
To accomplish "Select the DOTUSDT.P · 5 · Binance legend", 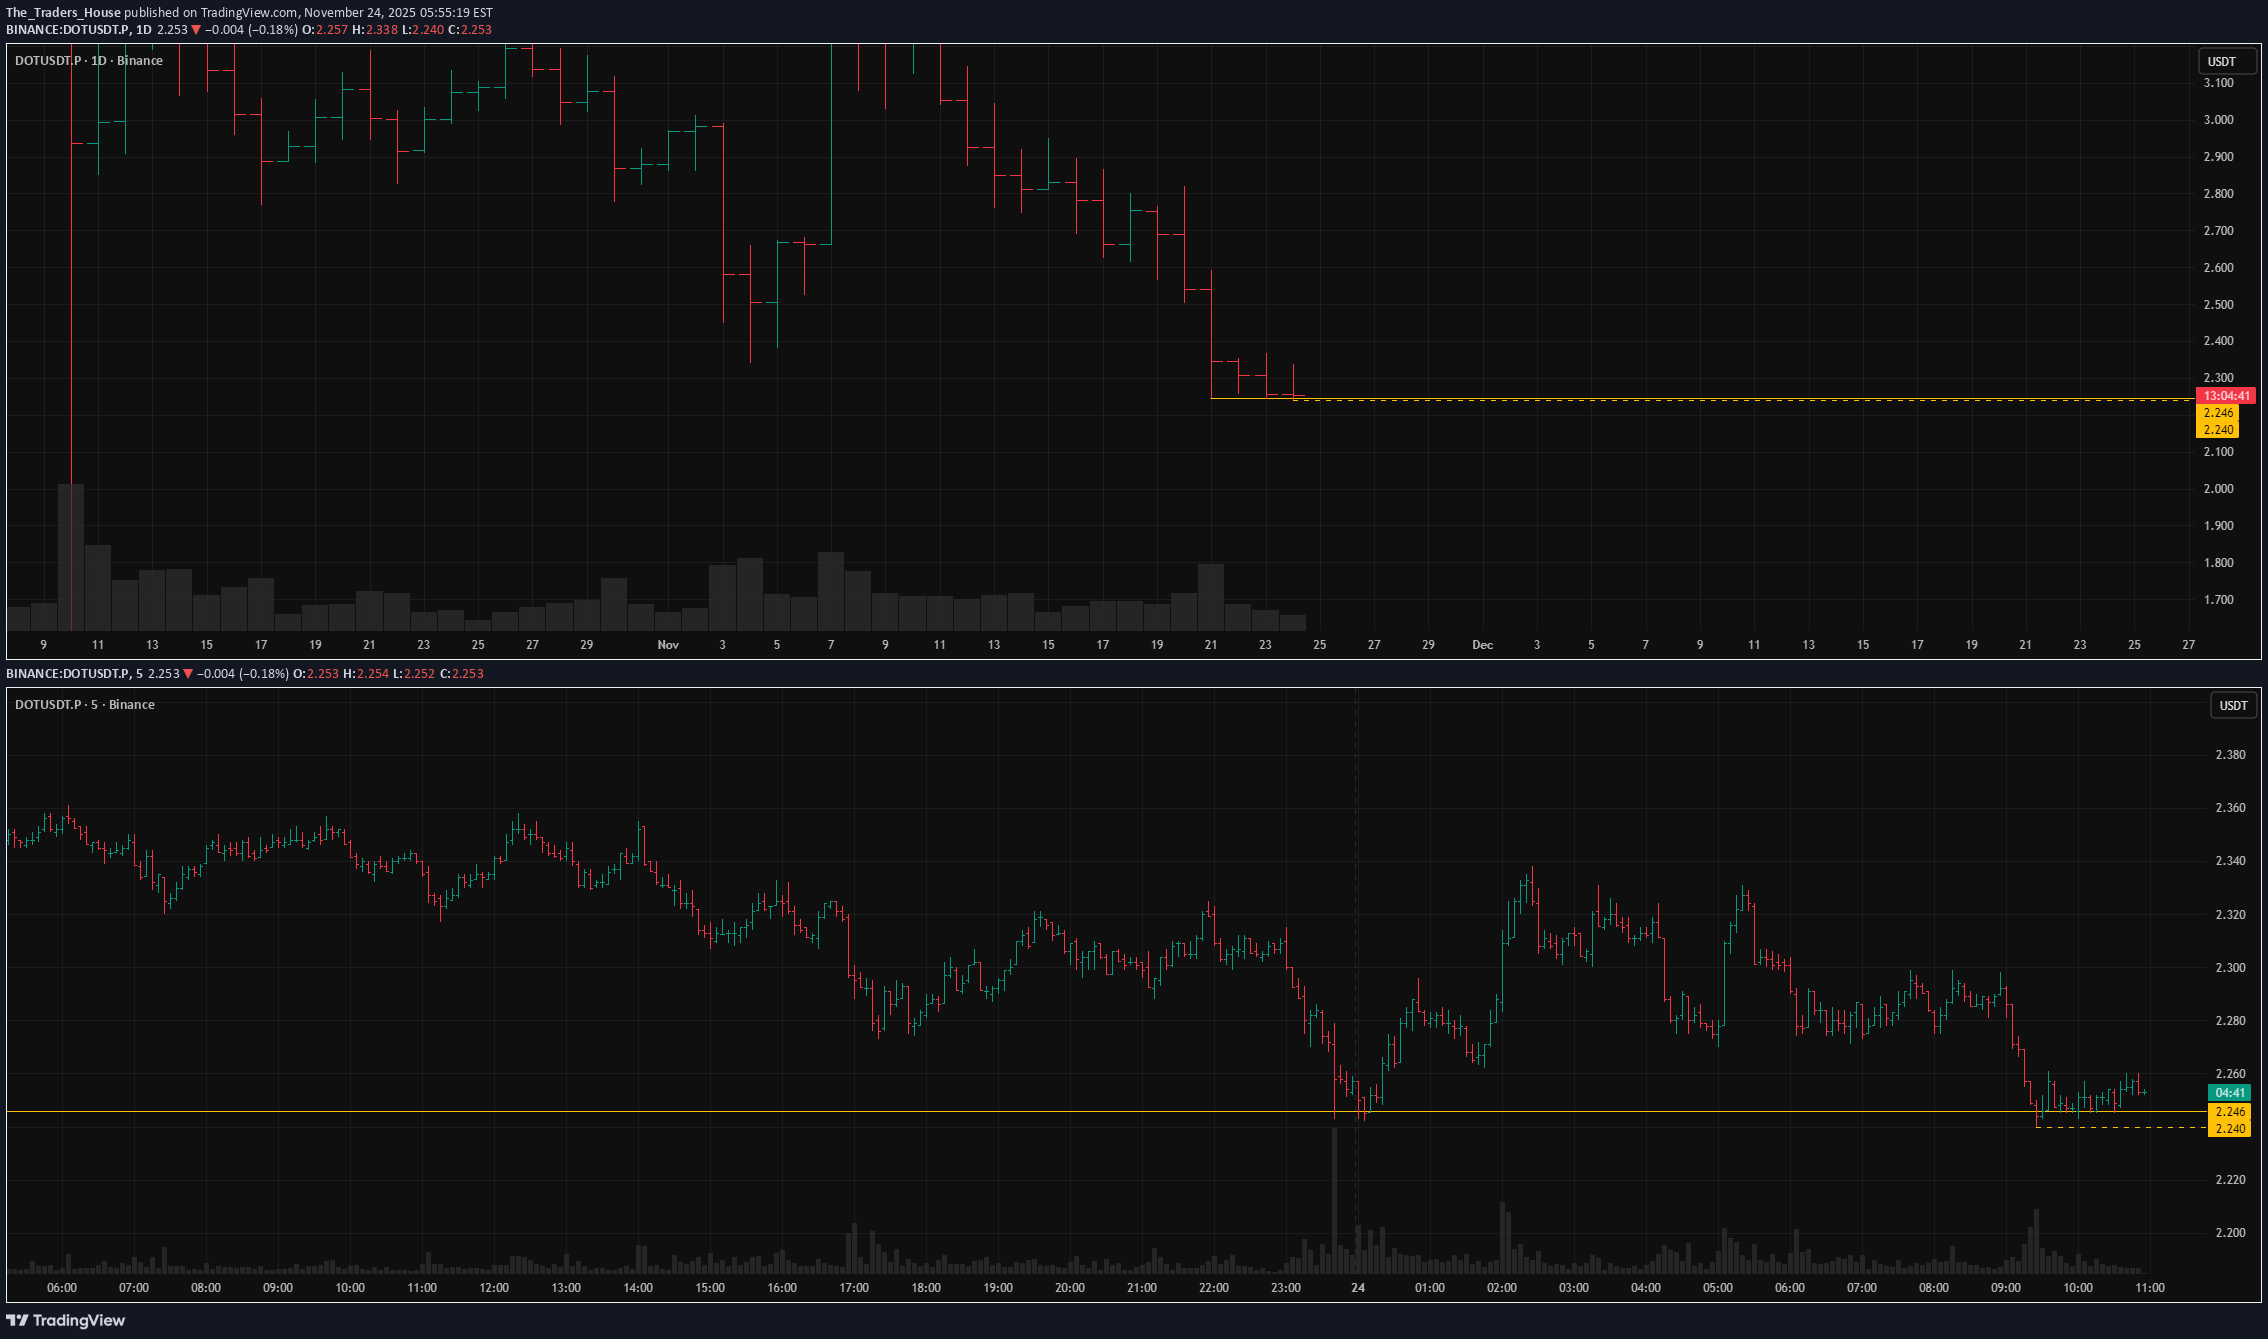I will pyautogui.click(x=84, y=704).
